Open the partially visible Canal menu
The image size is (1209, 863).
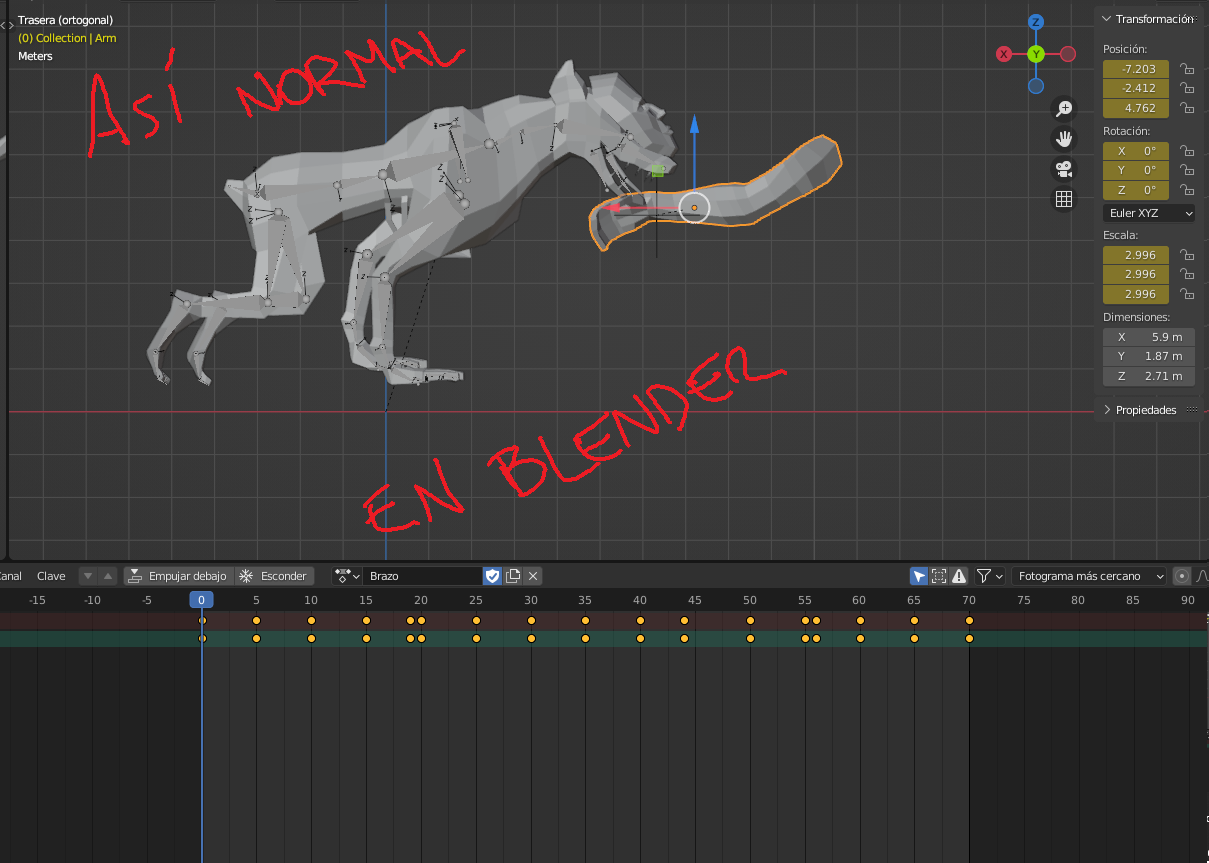click(x=11, y=576)
